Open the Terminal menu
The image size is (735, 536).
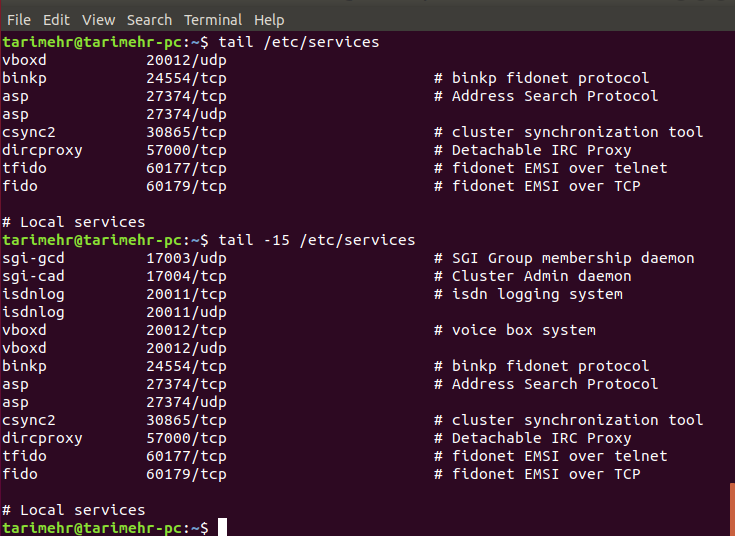(x=213, y=19)
